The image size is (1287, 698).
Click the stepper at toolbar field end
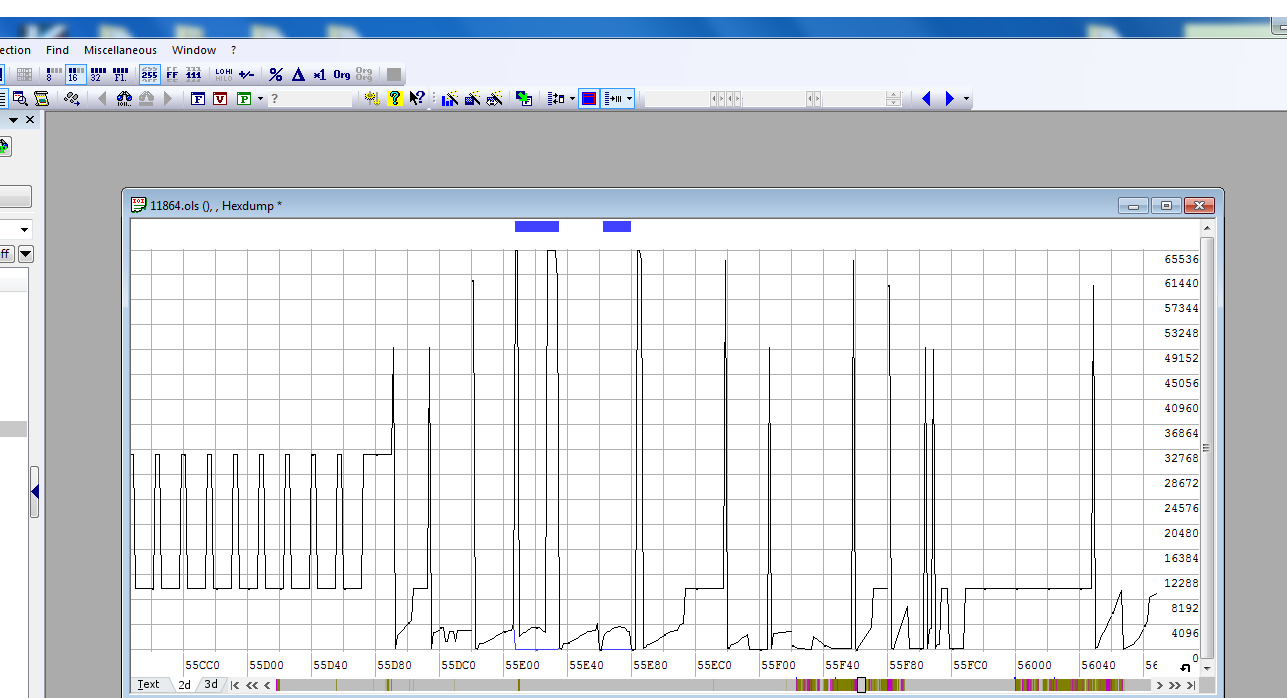tap(893, 99)
